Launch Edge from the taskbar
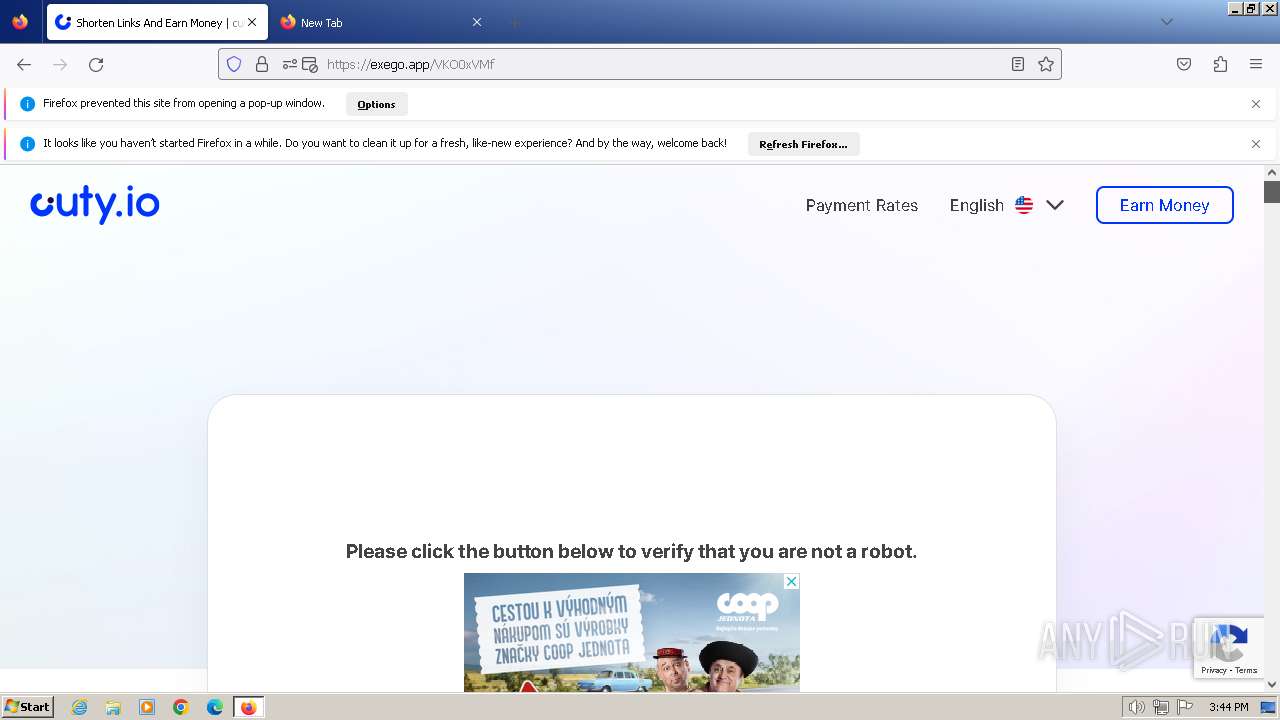Viewport: 1280px width, 720px height. (215, 707)
